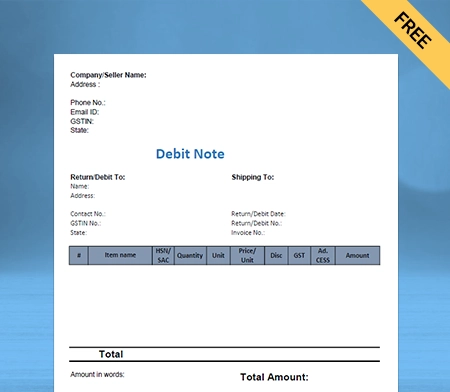Select the Contact No. field
450x392 pixels.
tap(88, 214)
